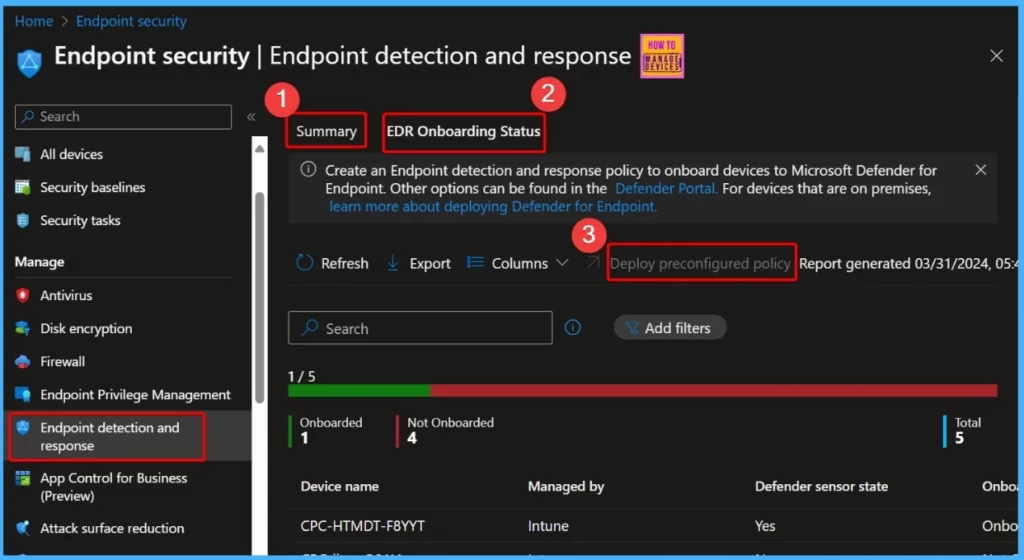
Task: Open All devices in sidebar
Action: click(x=71, y=154)
